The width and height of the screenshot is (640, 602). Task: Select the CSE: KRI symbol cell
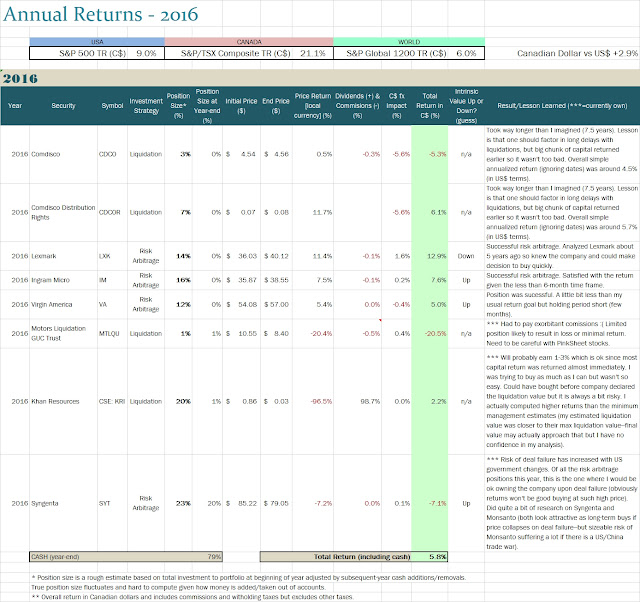(112, 401)
